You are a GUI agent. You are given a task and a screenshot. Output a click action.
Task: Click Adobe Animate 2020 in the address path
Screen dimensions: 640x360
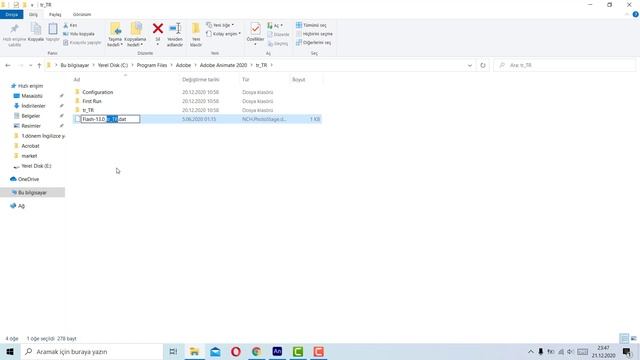coord(223,65)
